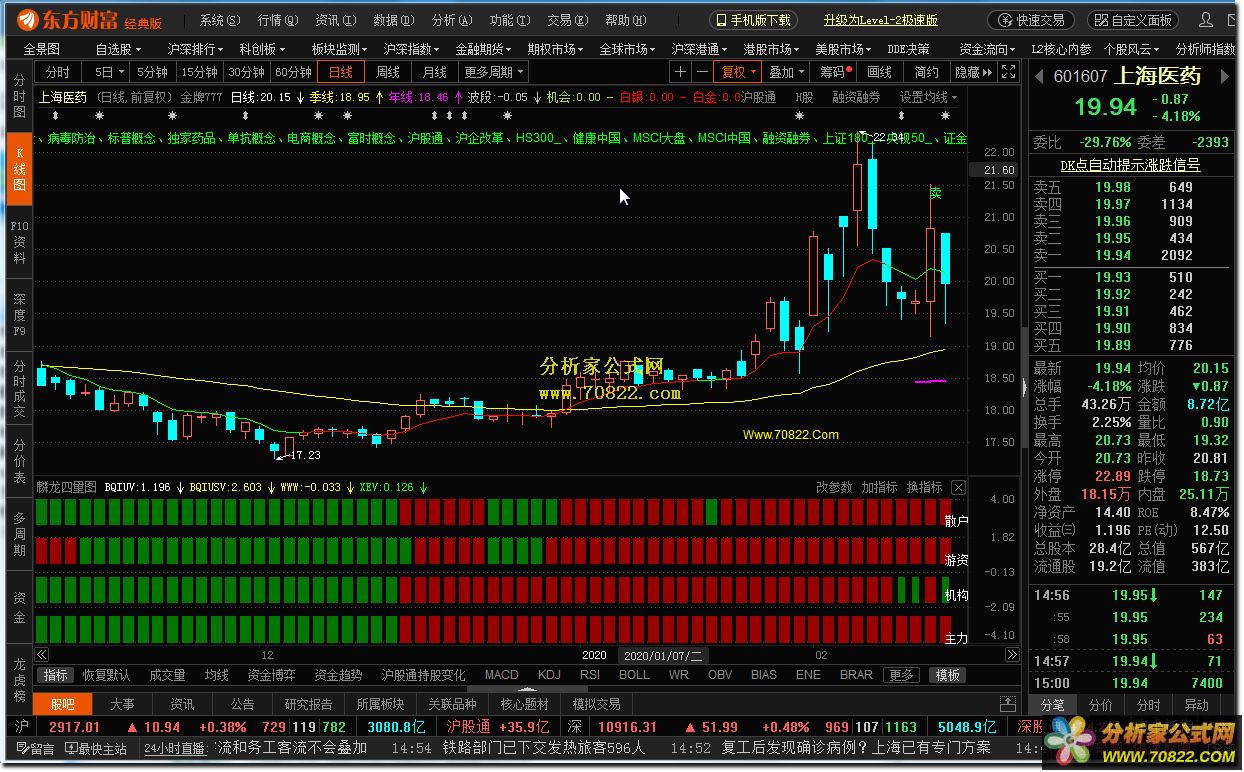Expand 全球市场 dropdown

coord(627,48)
